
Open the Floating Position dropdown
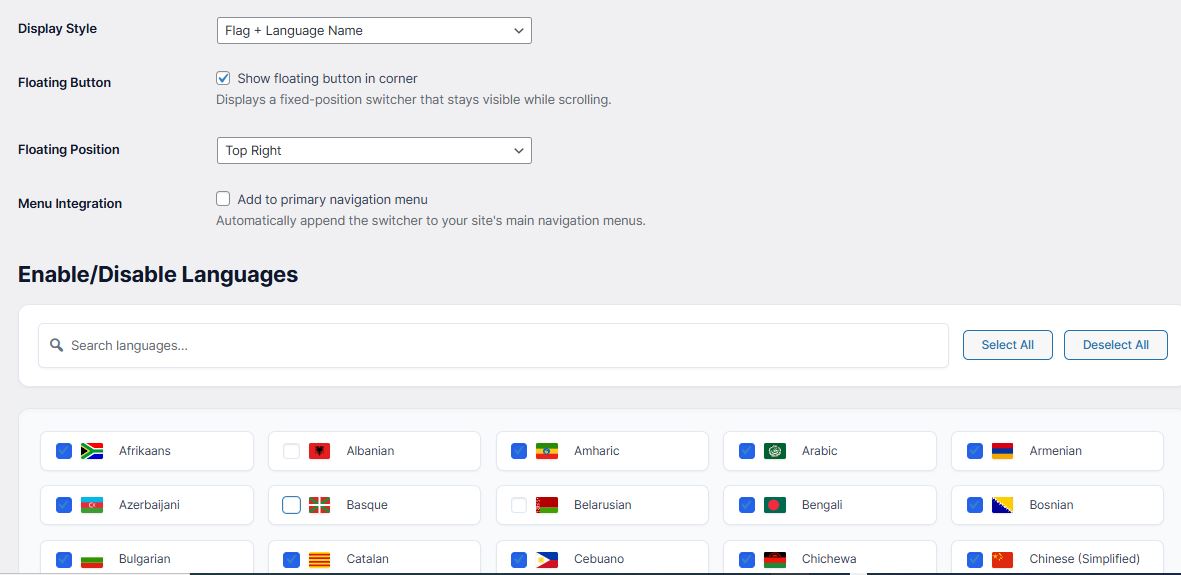[374, 151]
